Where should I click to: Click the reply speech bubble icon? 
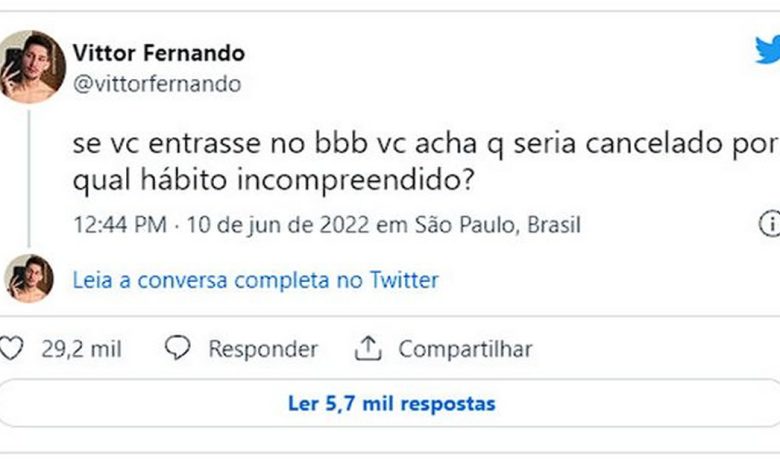tap(178, 349)
